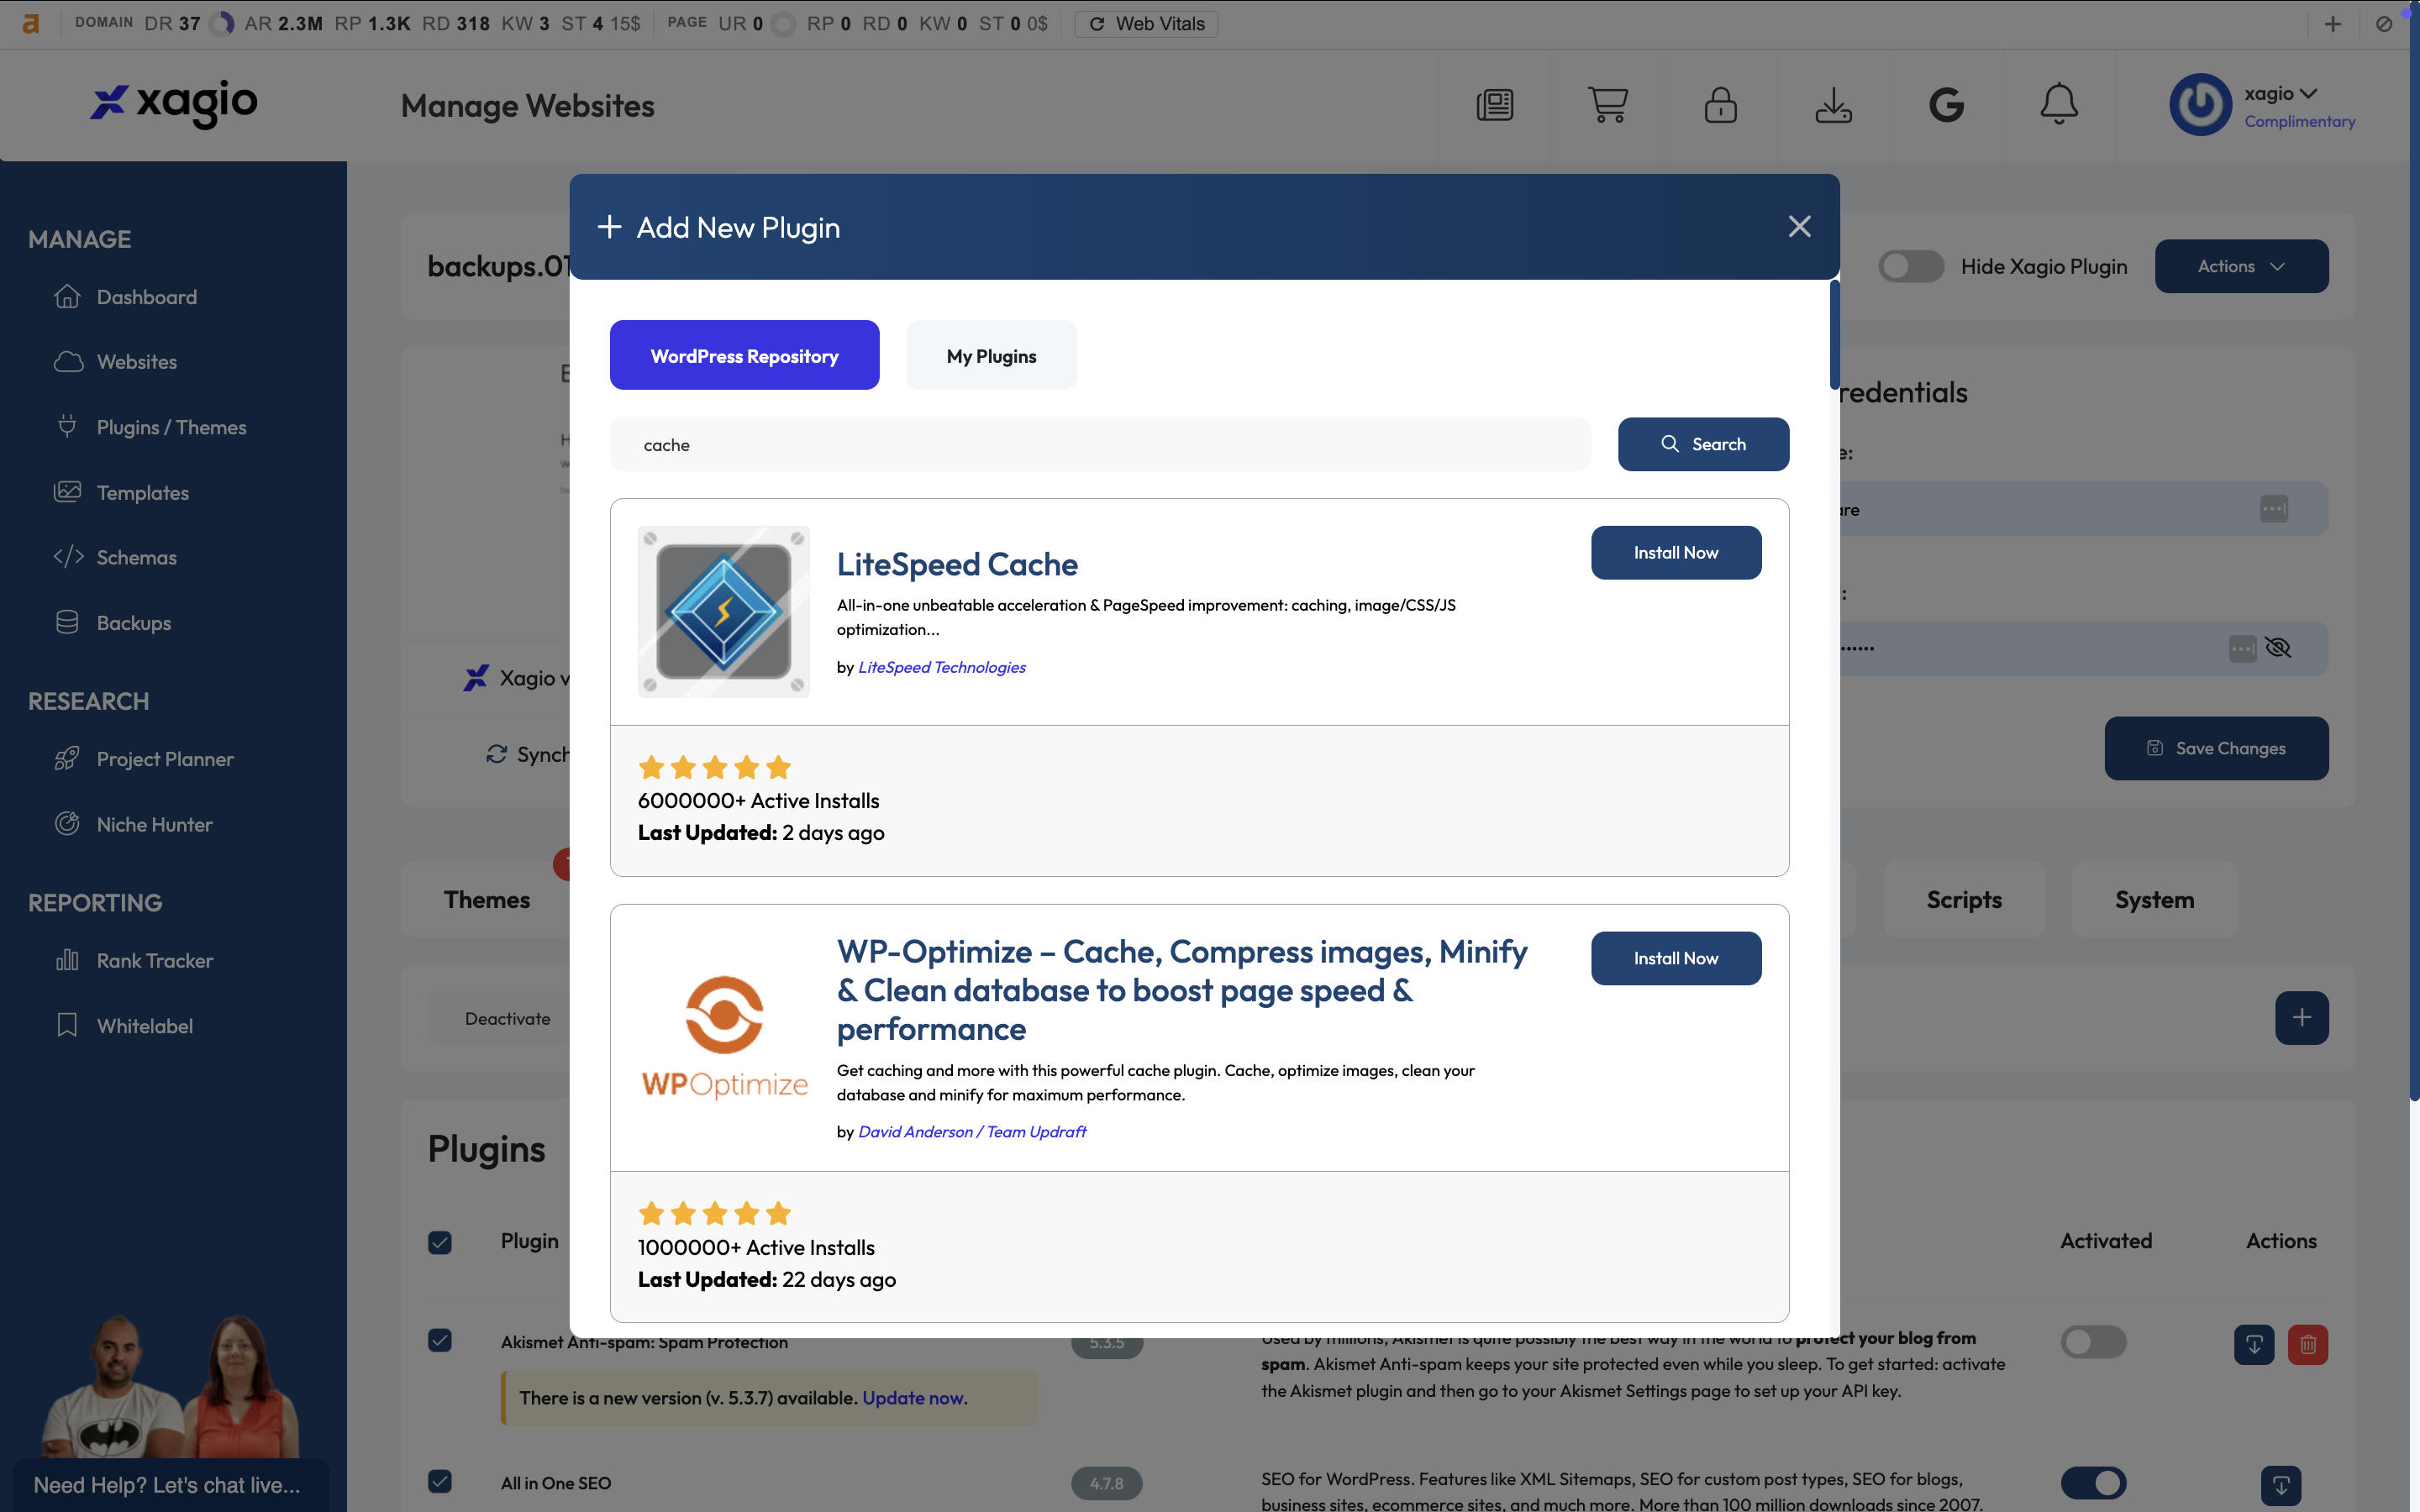Open the news feed icon in header
Image resolution: width=2420 pixels, height=1512 pixels.
(x=1495, y=105)
